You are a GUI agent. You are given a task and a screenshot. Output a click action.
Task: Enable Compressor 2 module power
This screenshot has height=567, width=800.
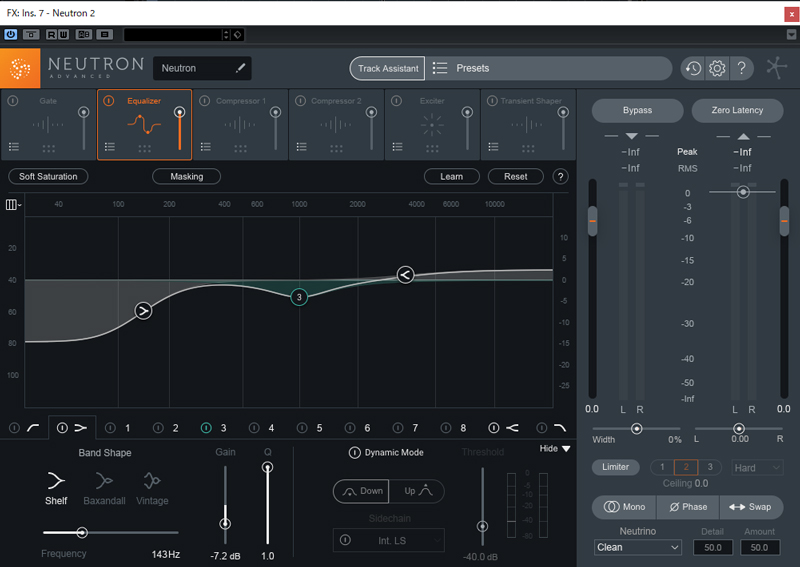coord(301,101)
